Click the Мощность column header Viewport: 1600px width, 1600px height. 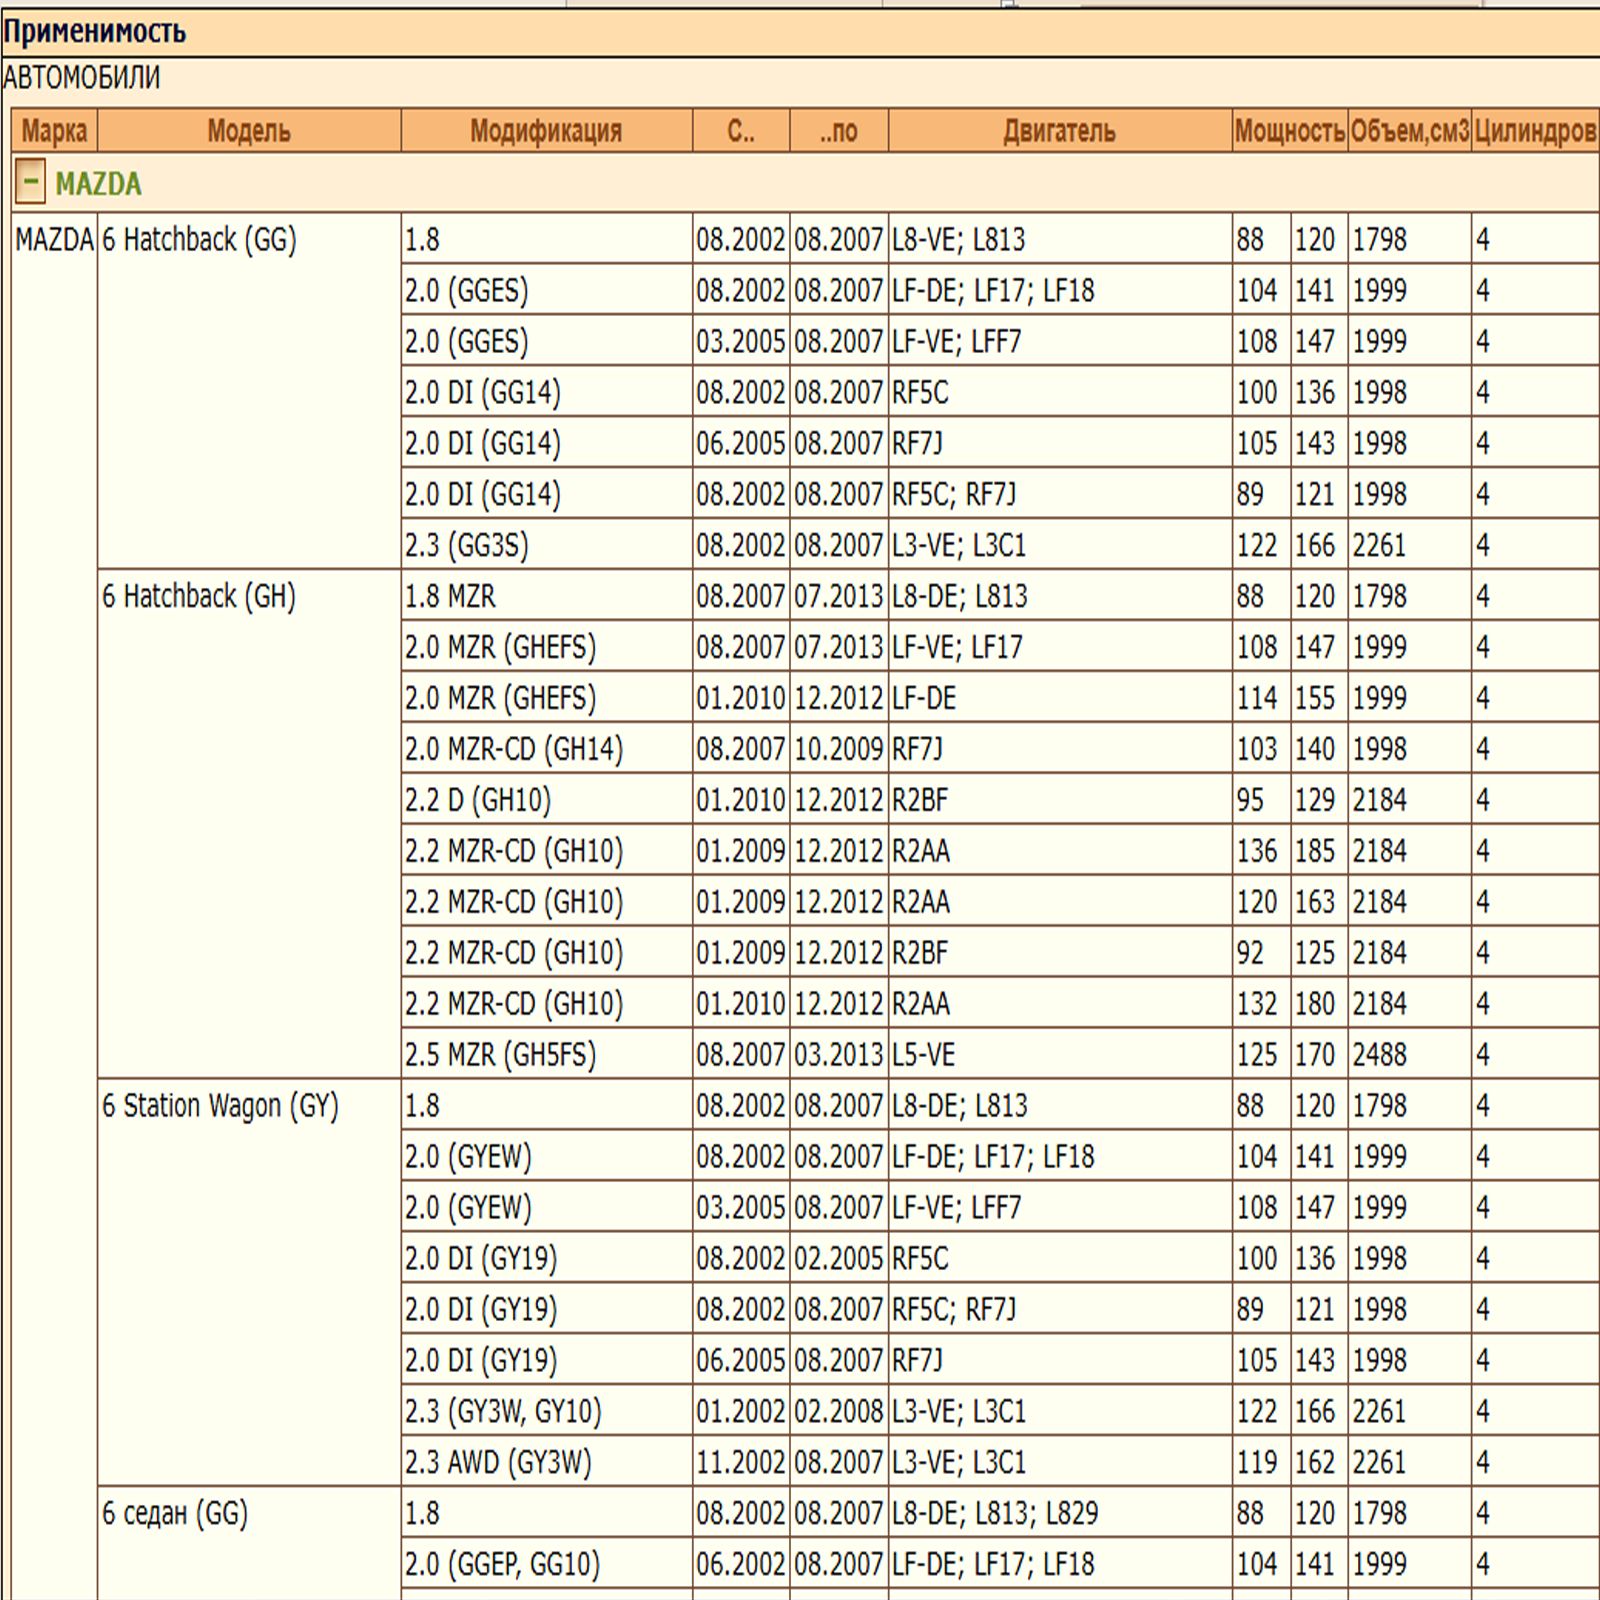click(x=1288, y=131)
